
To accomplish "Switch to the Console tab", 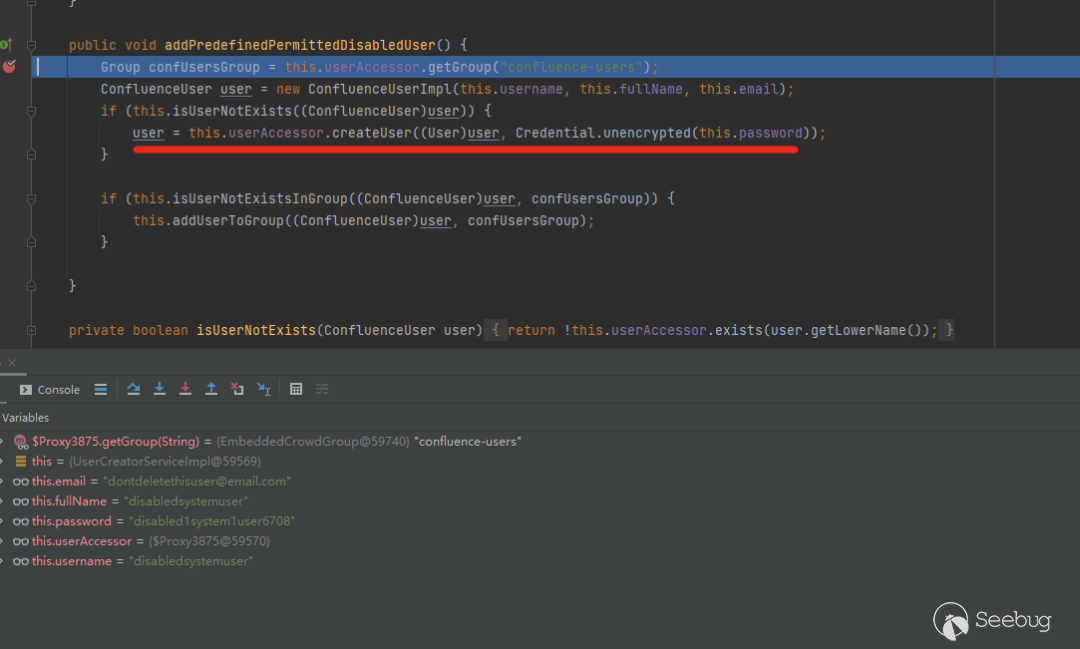I will (50, 390).
